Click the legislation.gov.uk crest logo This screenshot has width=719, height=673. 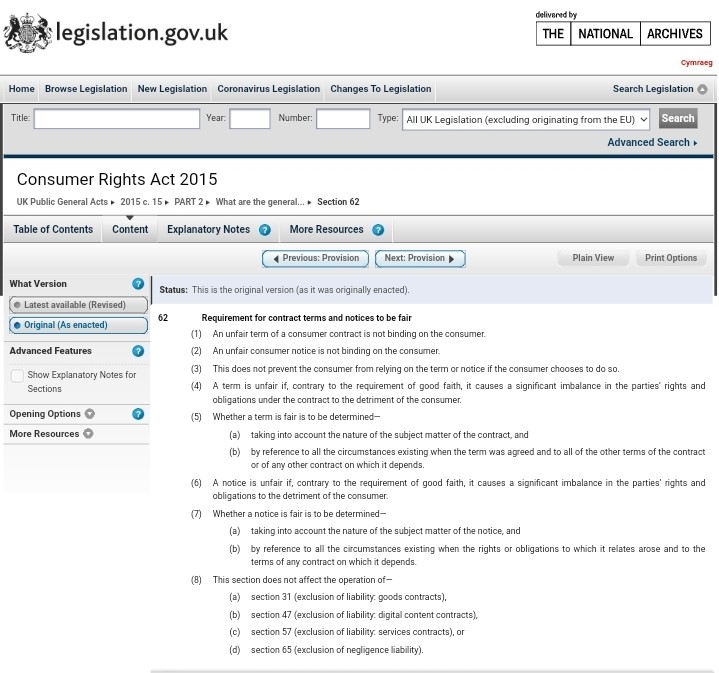28,32
